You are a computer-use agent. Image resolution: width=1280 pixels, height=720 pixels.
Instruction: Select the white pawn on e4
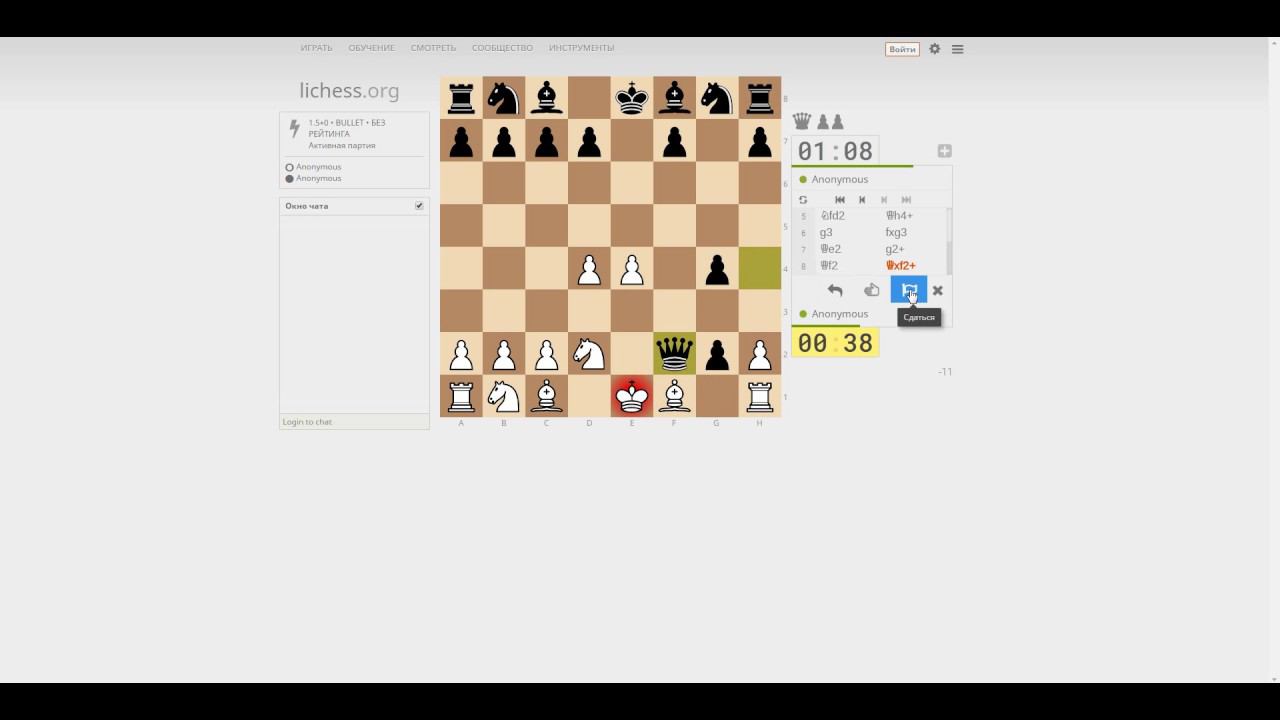click(631, 268)
